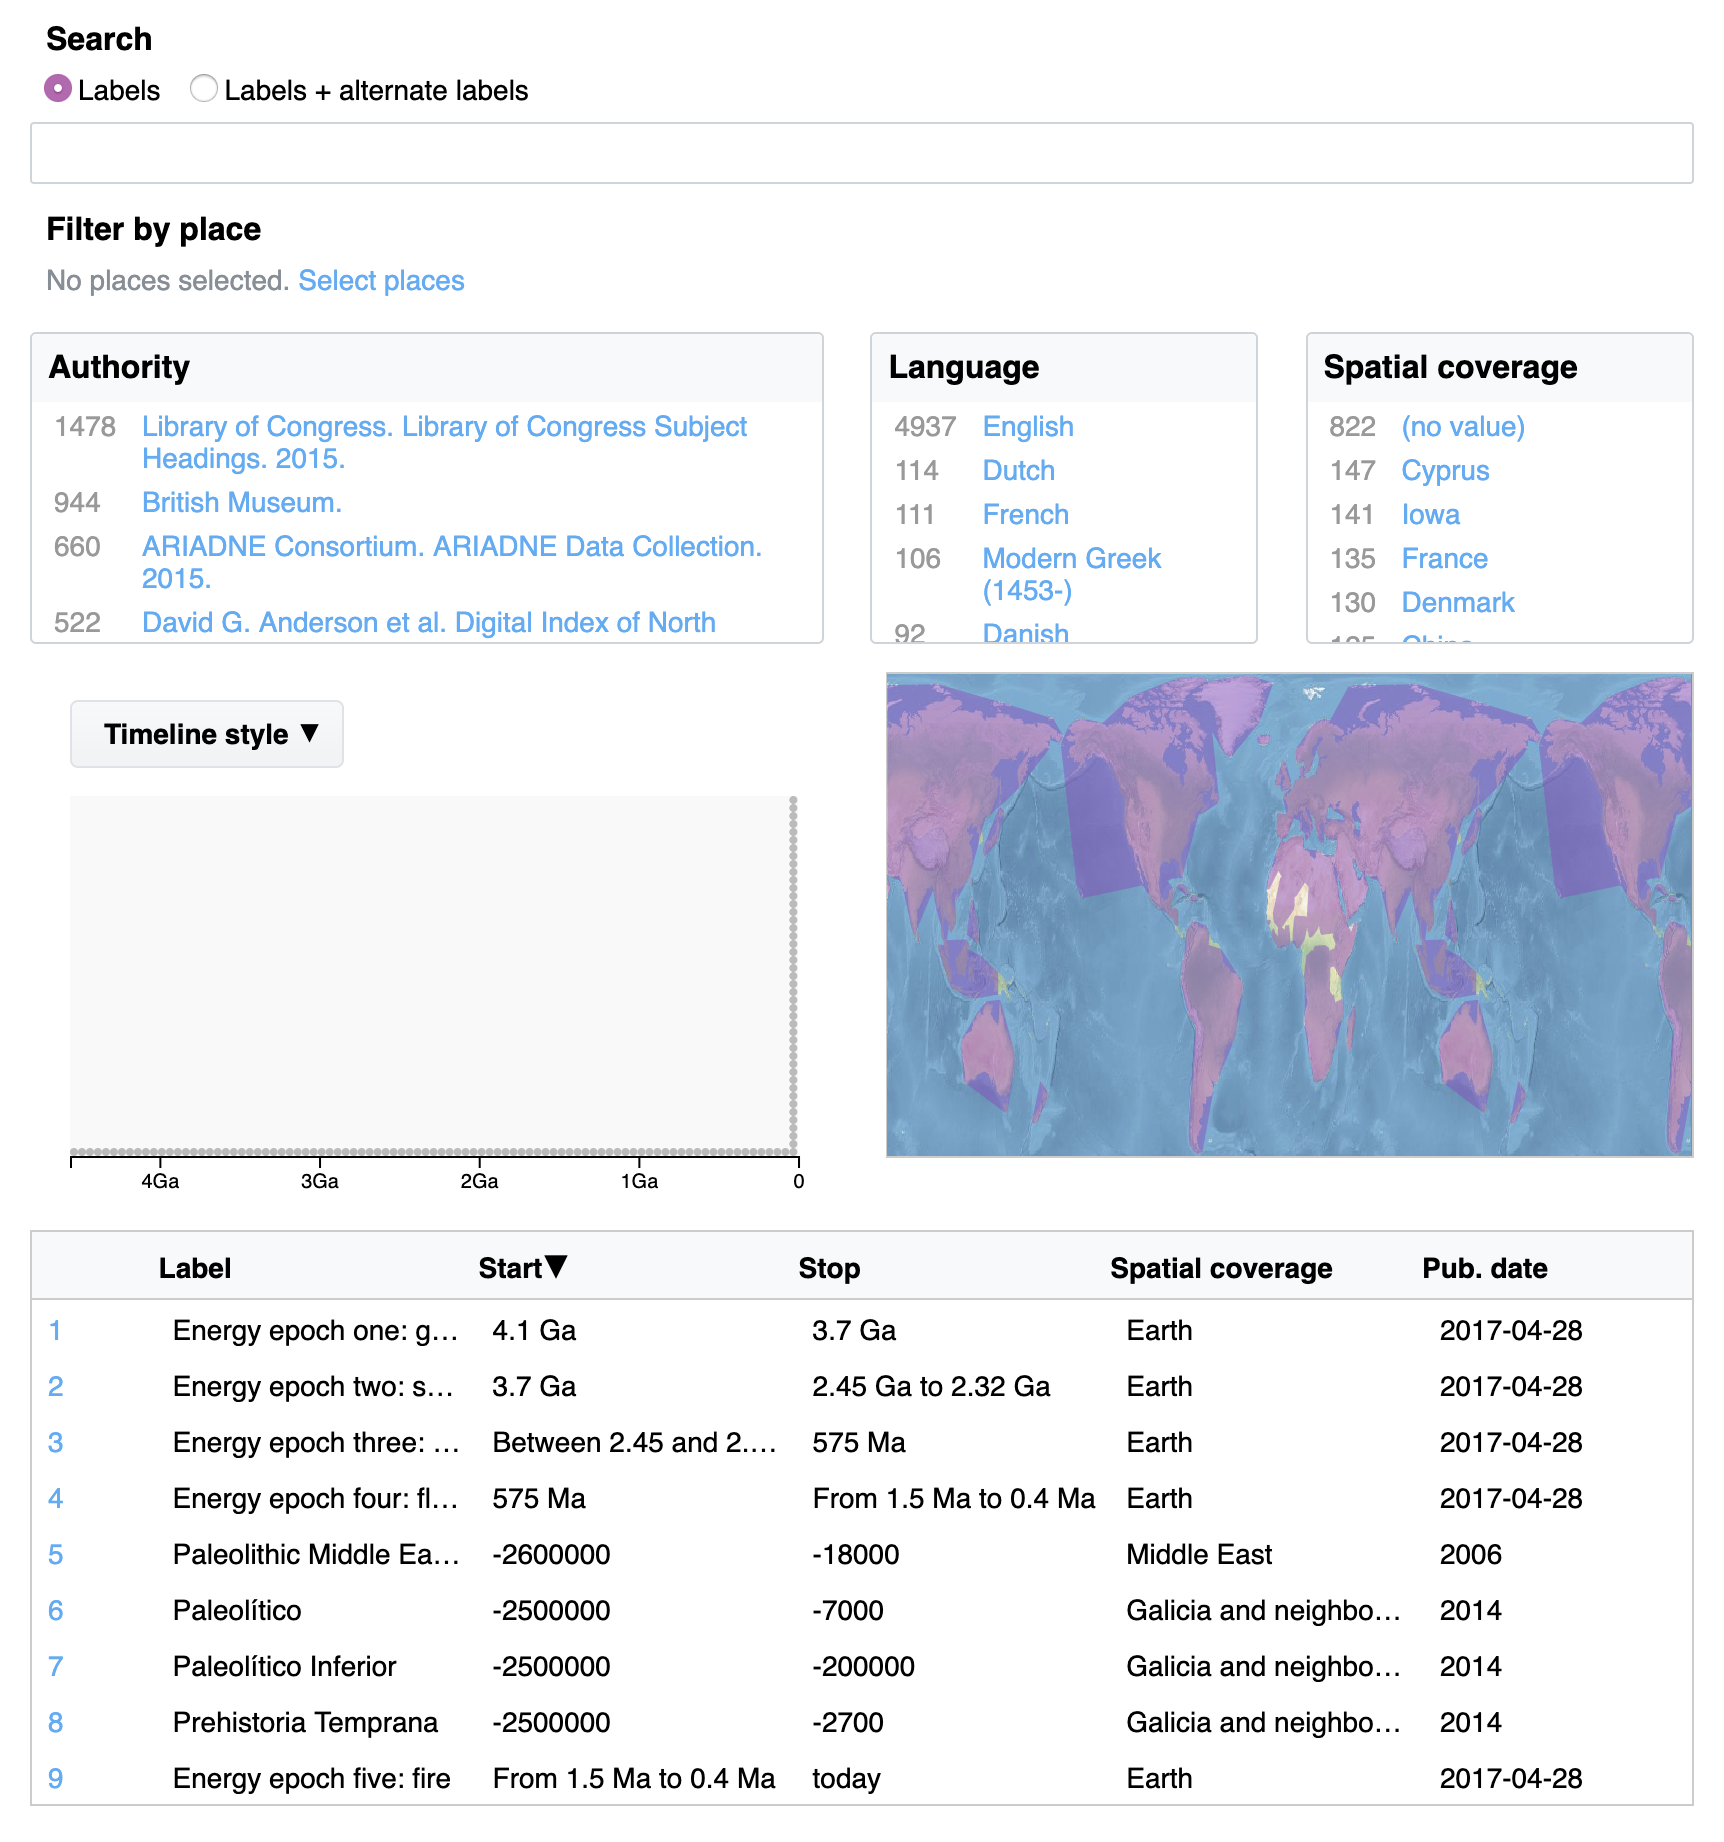Open row number 5 link
This screenshot has height=1842, width=1724.
(55, 1555)
